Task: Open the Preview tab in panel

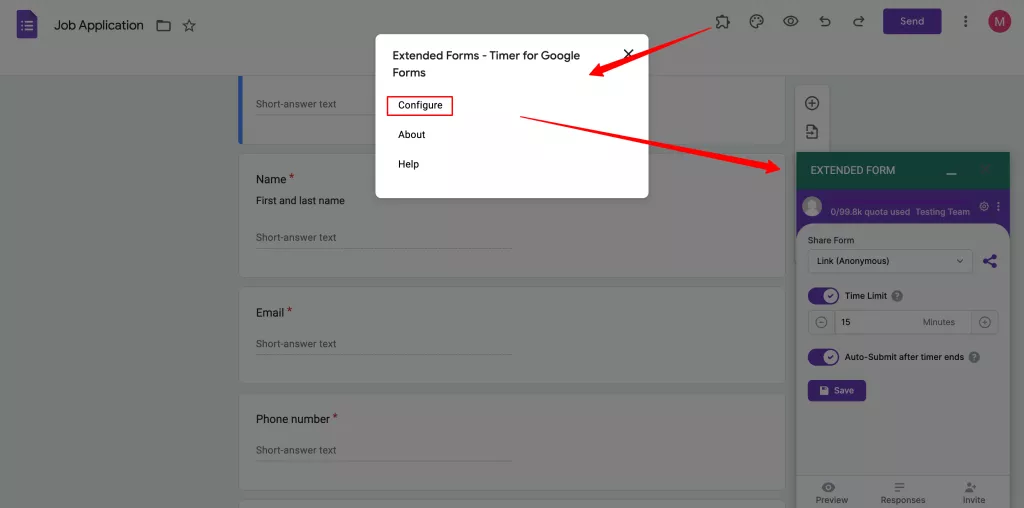Action: 831,493
